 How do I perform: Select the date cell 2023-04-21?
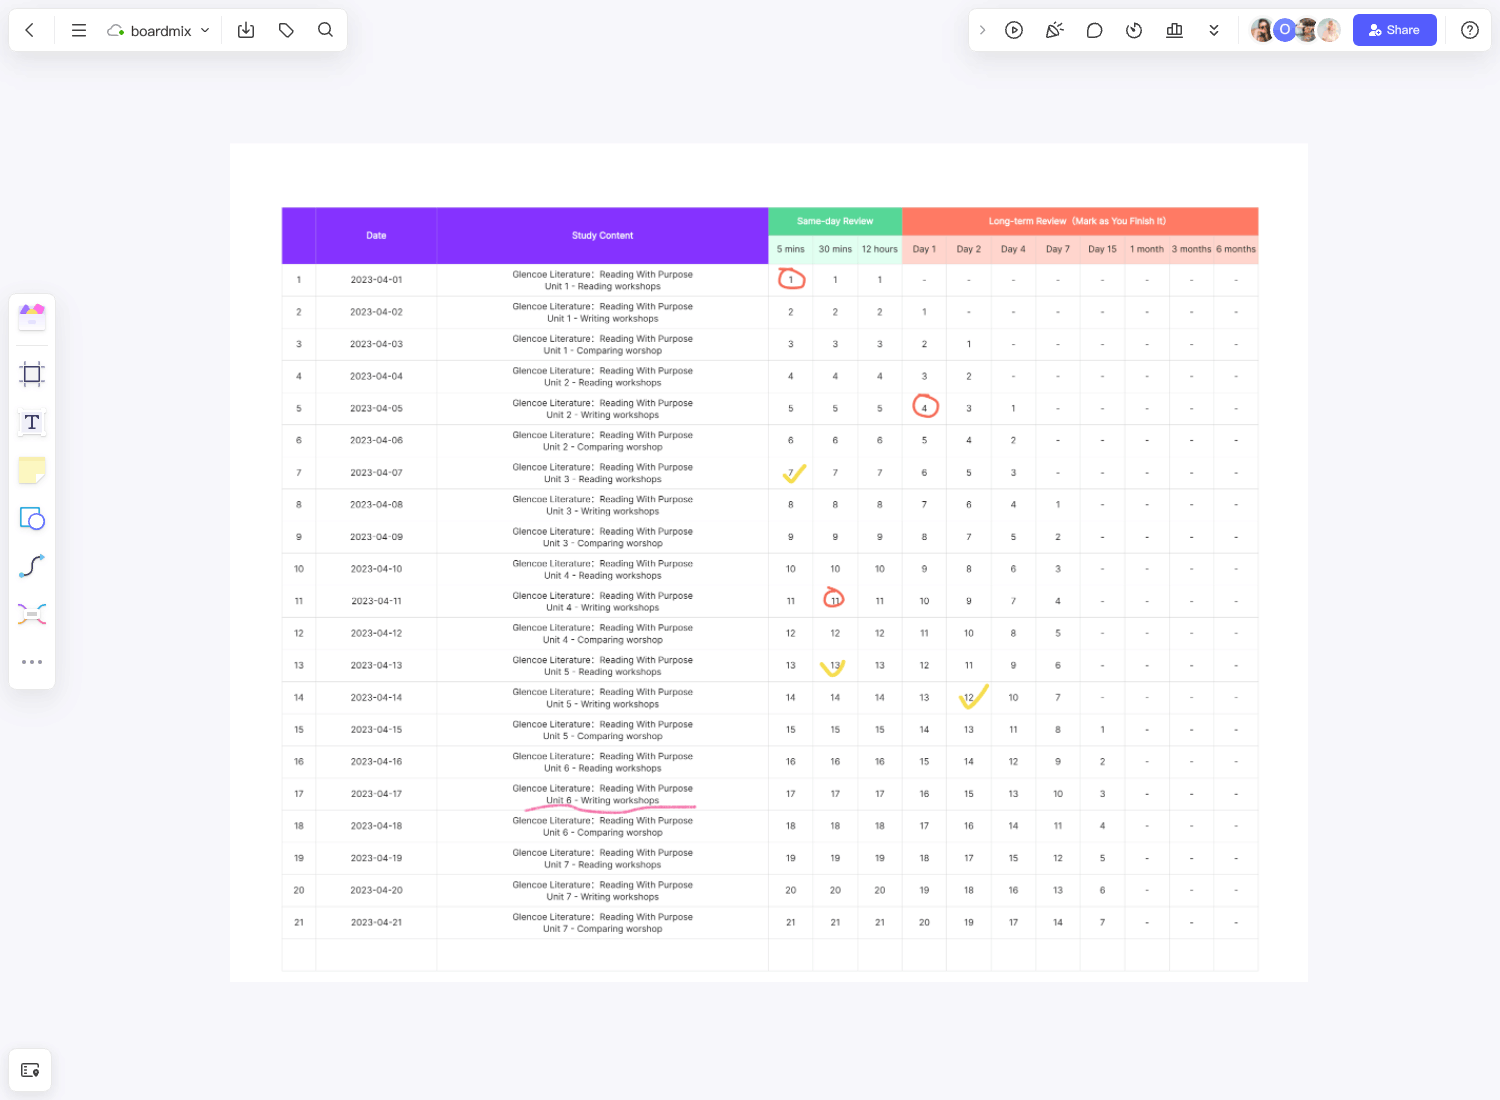pyautogui.click(x=376, y=923)
